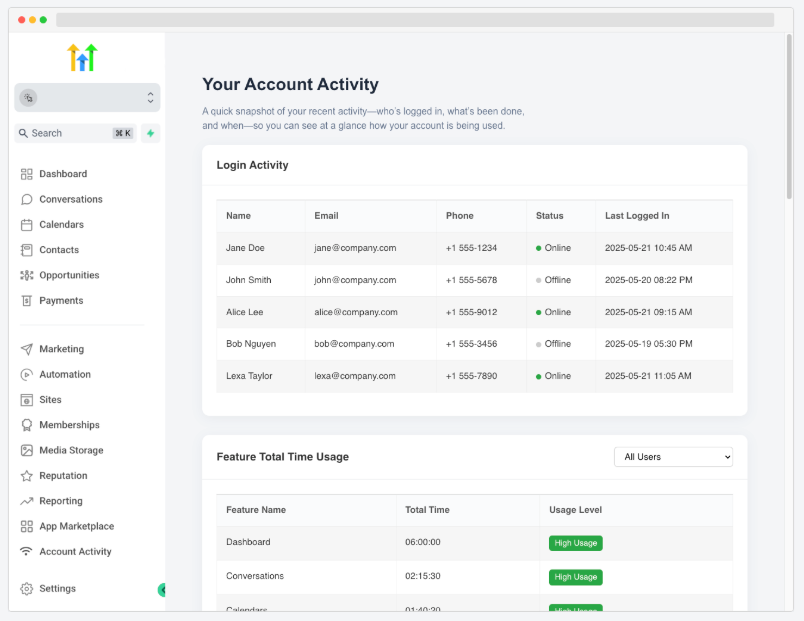Click the Conversations chat bubble icon
The width and height of the screenshot is (804, 621).
27,199
